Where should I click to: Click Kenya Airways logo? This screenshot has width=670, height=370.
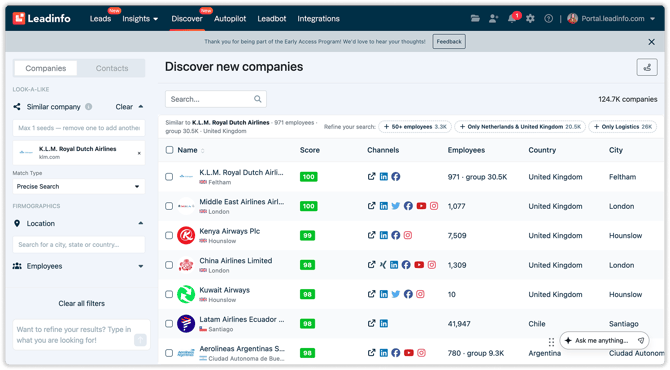tap(186, 235)
